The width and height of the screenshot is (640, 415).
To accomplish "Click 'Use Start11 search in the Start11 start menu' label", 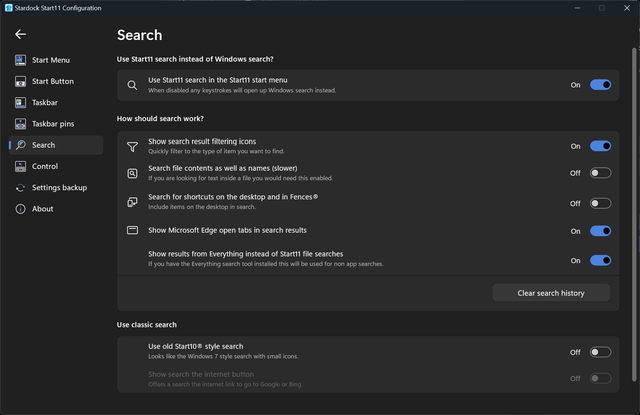I will pyautogui.click(x=218, y=80).
